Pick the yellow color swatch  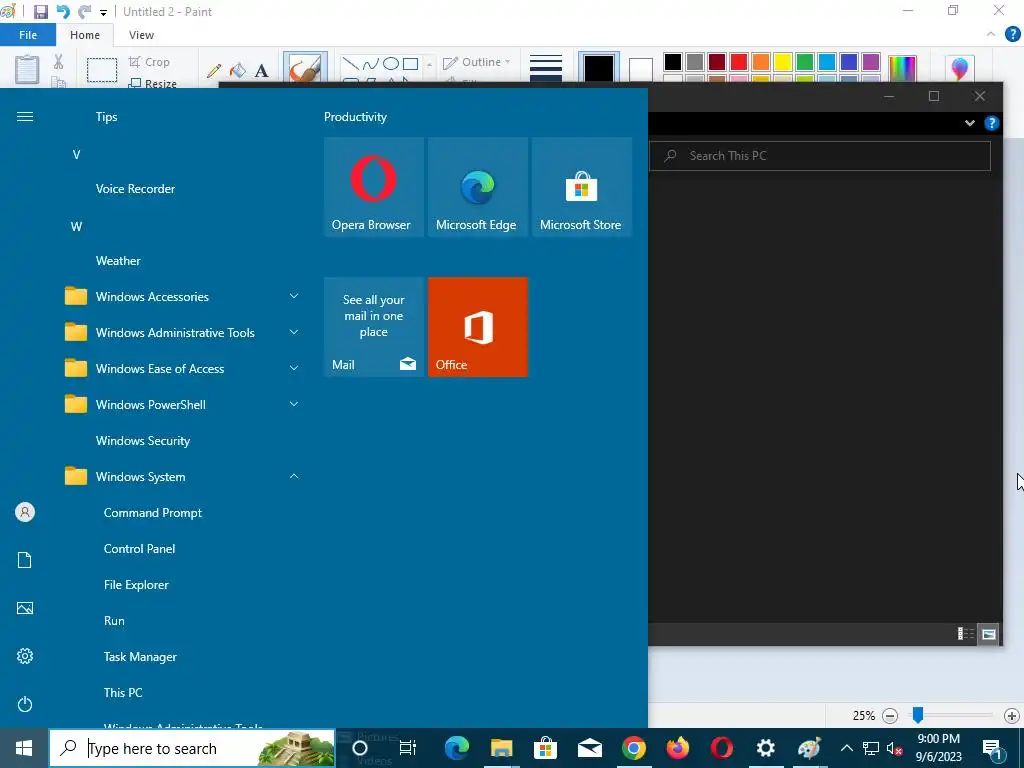tap(782, 62)
